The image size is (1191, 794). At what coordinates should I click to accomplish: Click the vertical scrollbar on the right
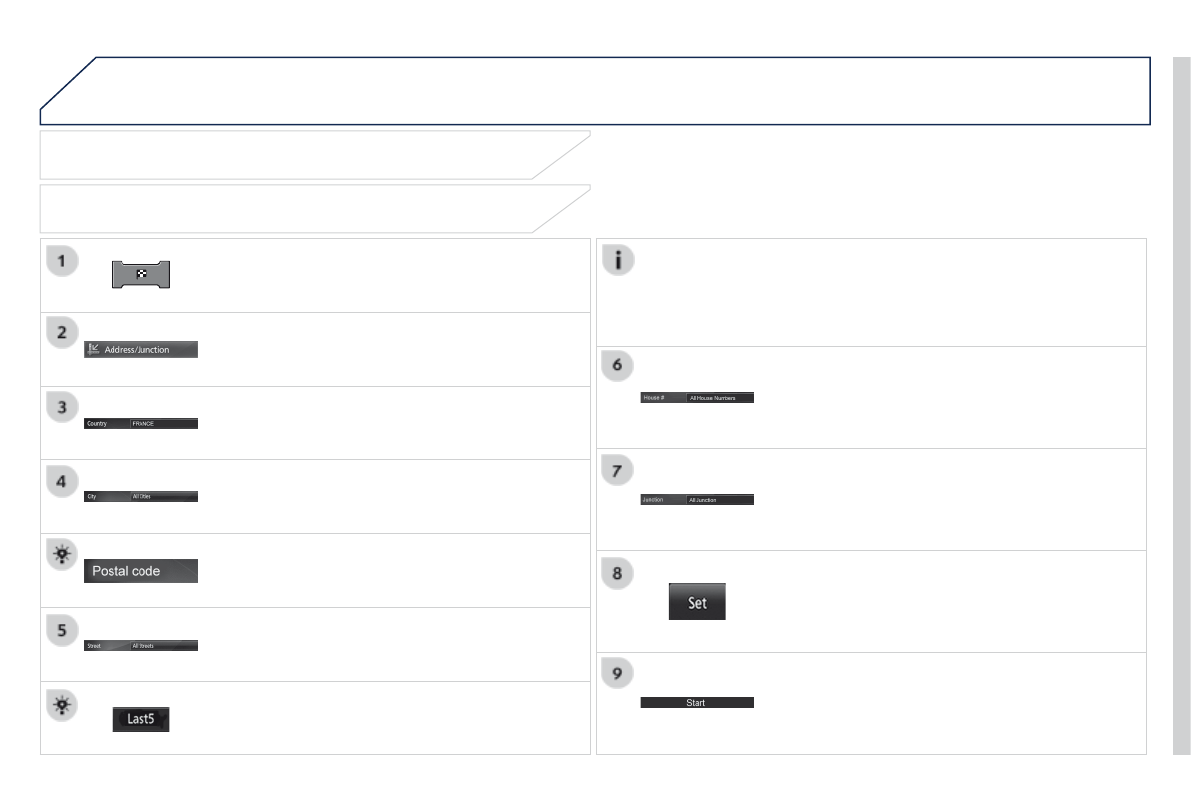[1181, 400]
